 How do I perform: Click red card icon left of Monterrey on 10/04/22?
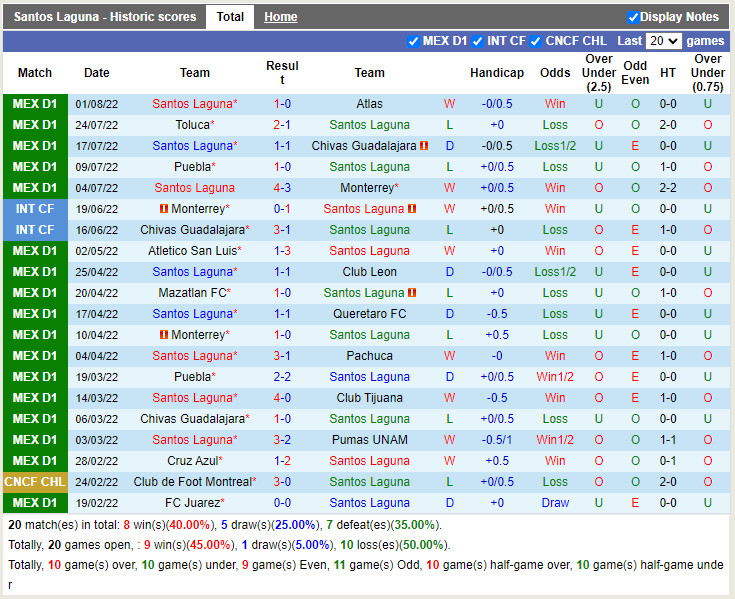[164, 335]
